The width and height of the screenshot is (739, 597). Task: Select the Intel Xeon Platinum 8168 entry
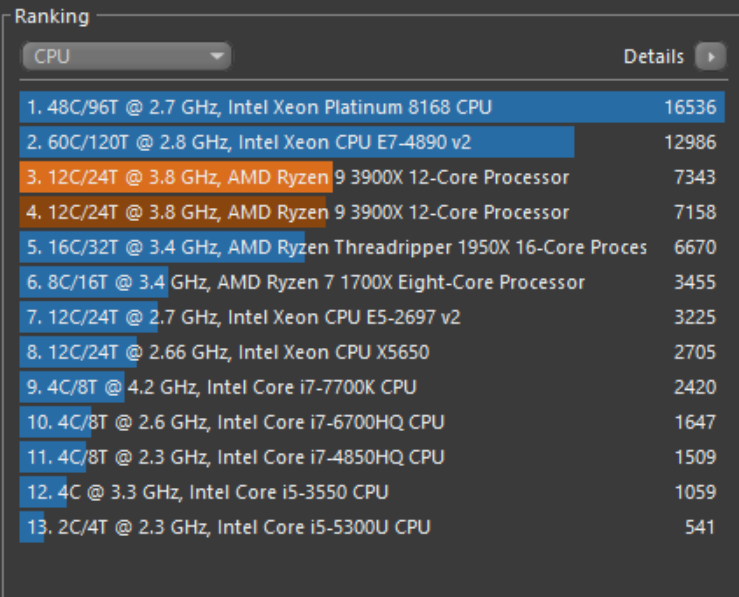pos(372,107)
